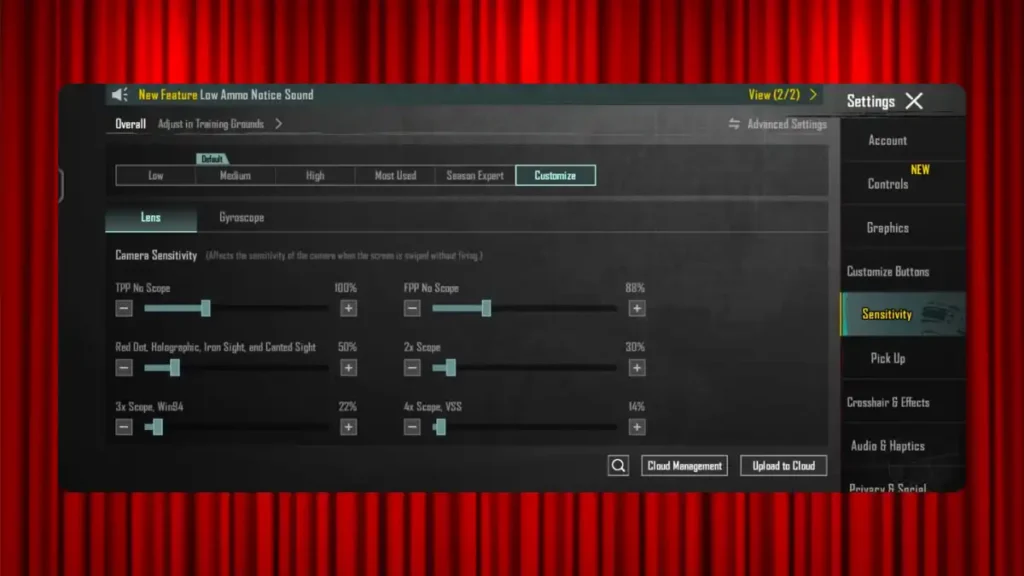This screenshot has height=576, width=1024.
Task: Upload current settings to Cloud
Action: pos(783,465)
